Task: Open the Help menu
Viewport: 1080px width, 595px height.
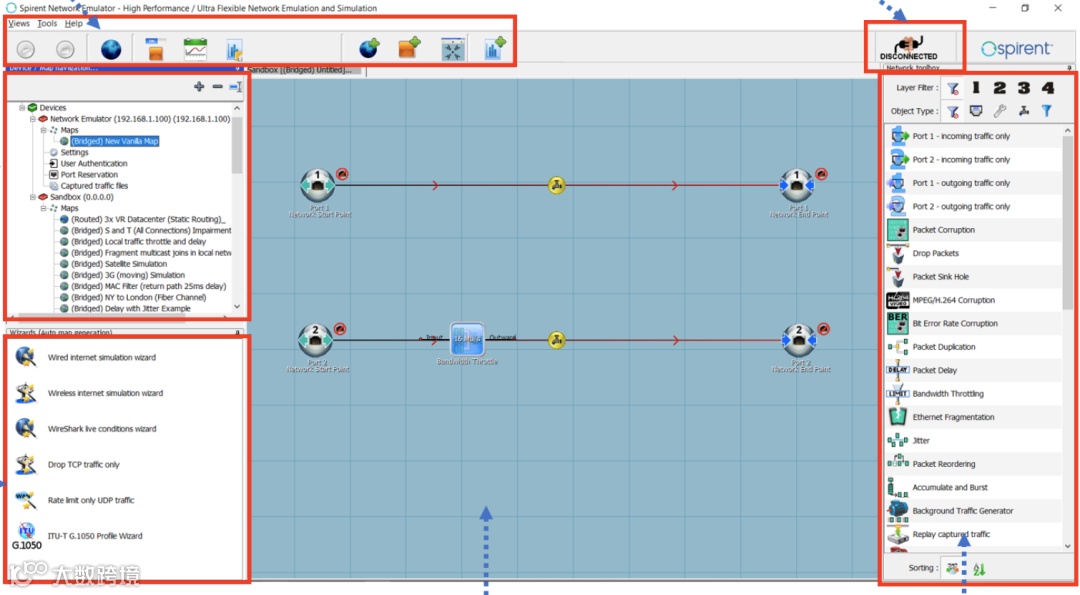Action: (x=74, y=23)
